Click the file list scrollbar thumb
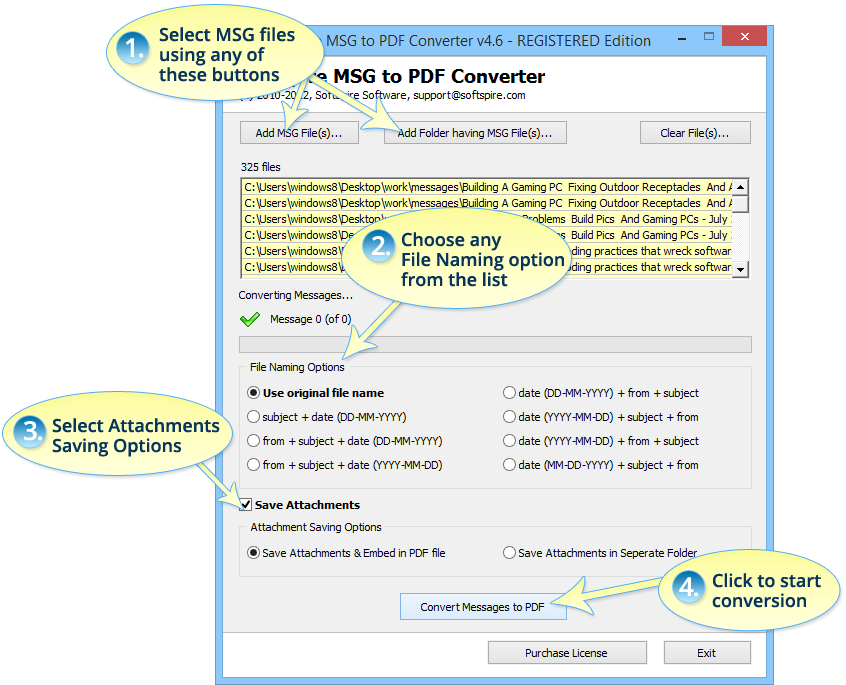846x685 pixels. click(741, 204)
